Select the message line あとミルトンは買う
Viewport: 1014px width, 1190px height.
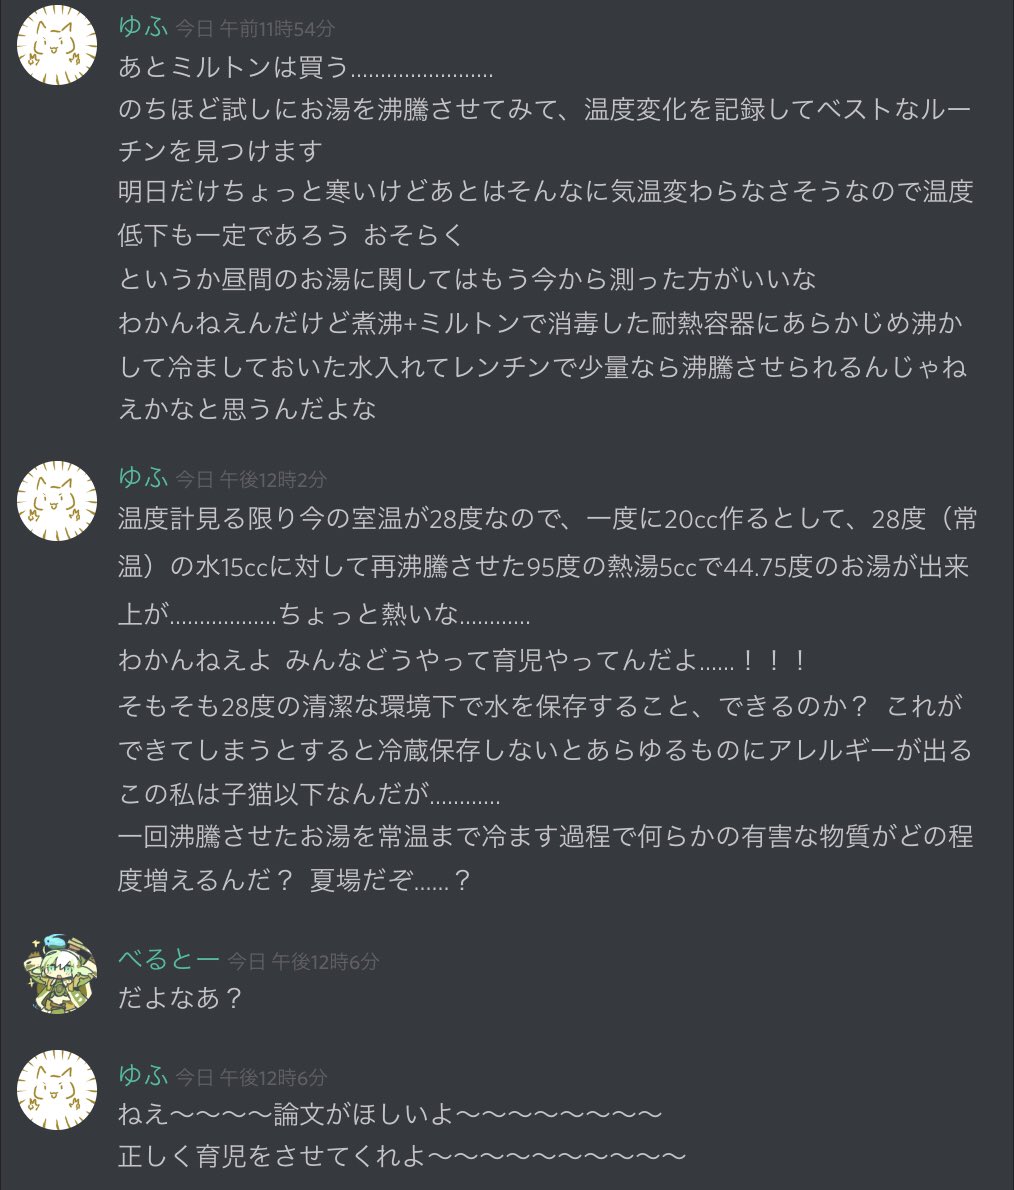[x=305, y=68]
